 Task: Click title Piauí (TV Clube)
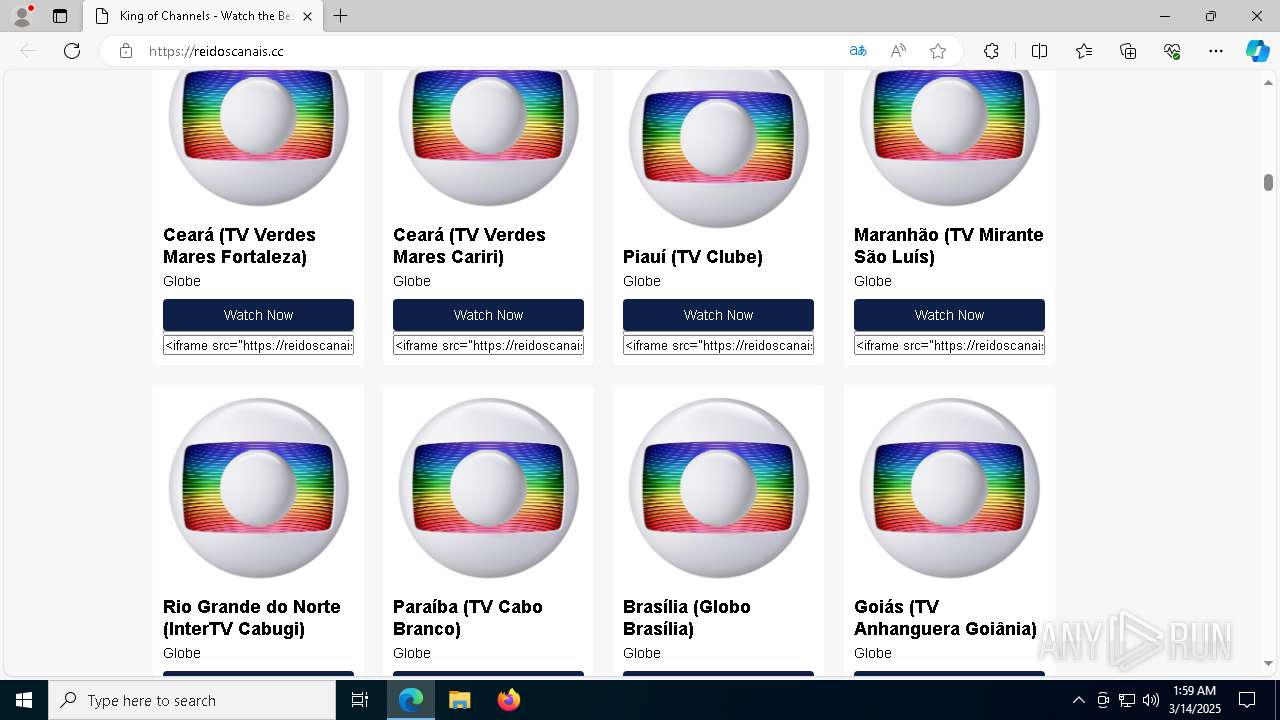[693, 257]
